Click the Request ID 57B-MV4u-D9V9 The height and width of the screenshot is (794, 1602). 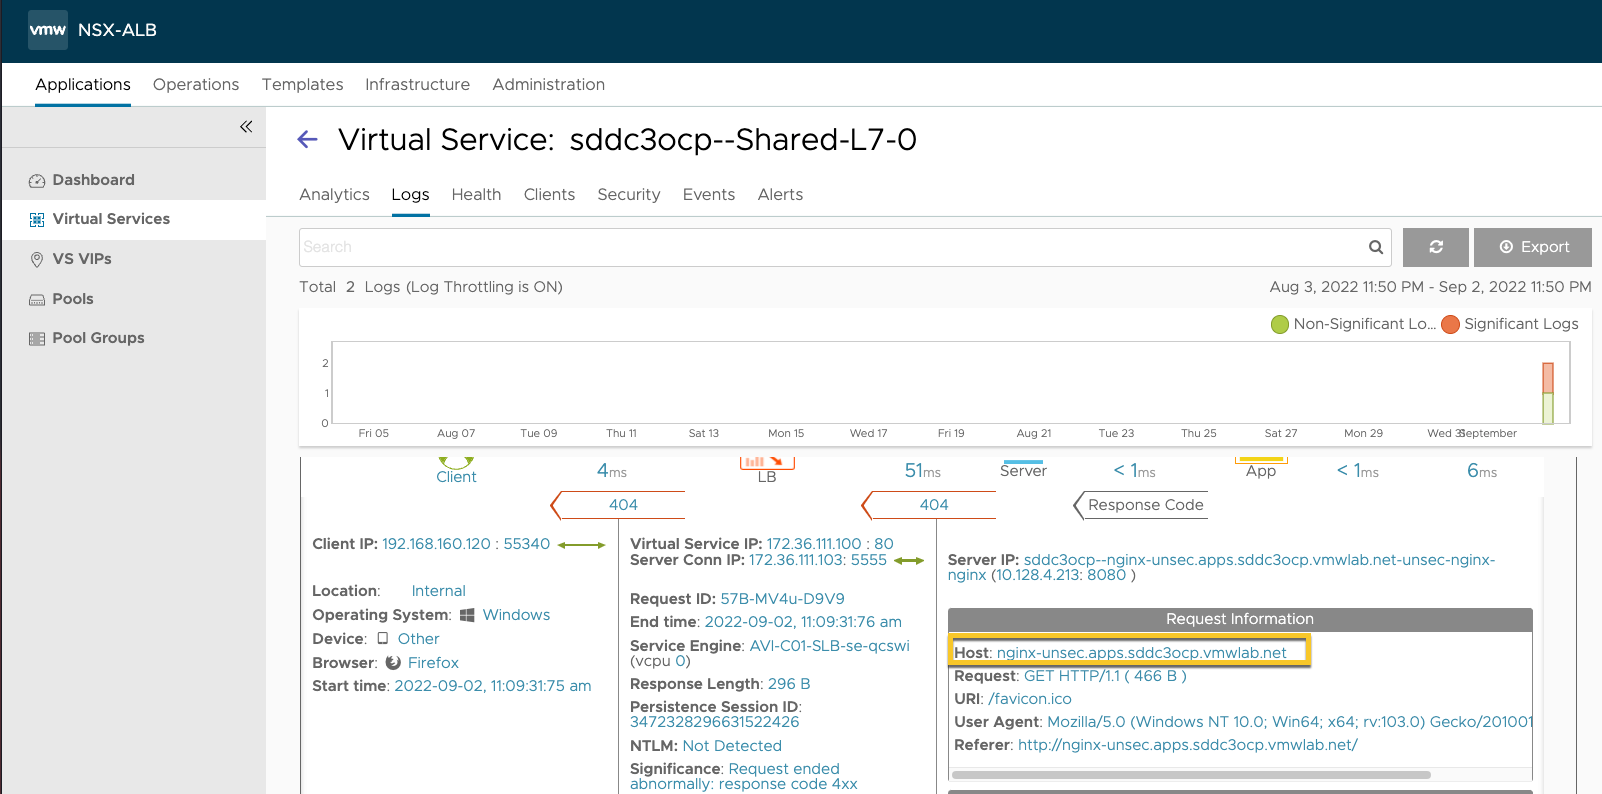point(782,599)
